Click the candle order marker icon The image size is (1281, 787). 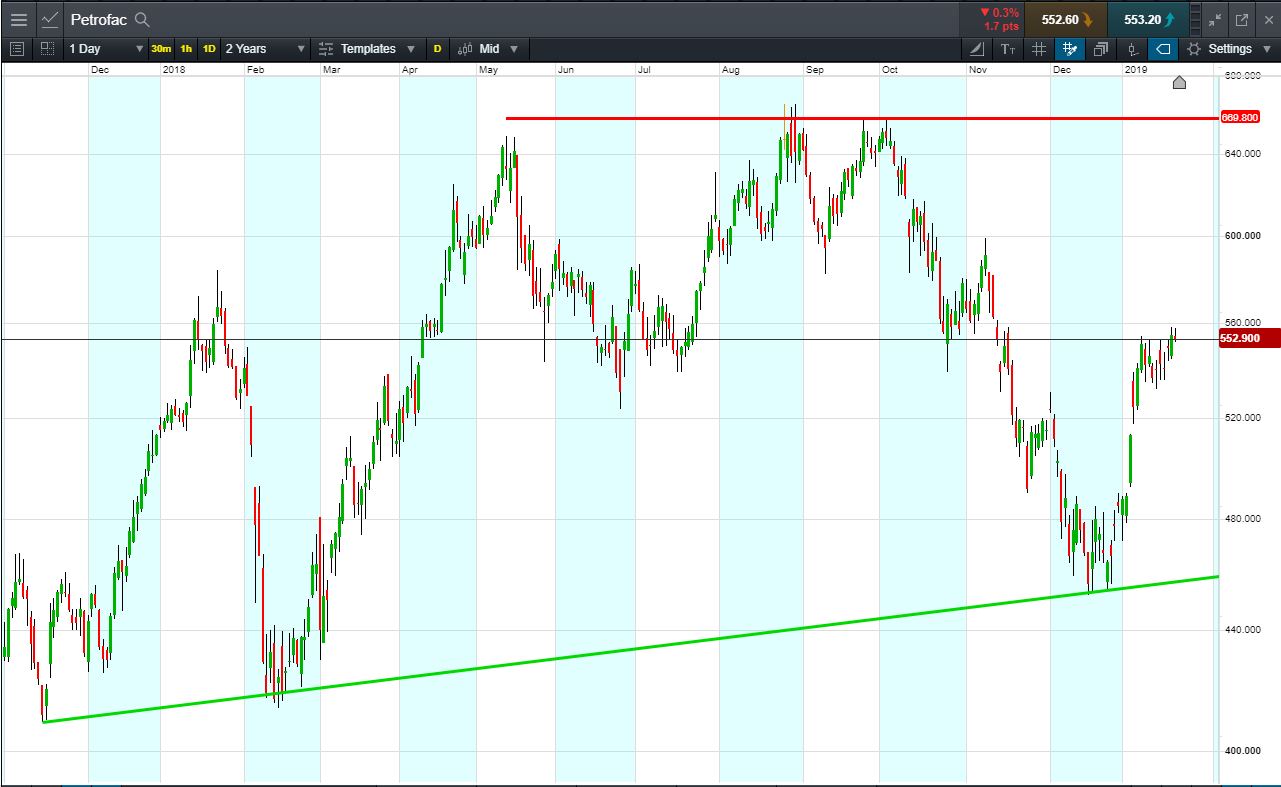pyautogui.click(x=1132, y=48)
